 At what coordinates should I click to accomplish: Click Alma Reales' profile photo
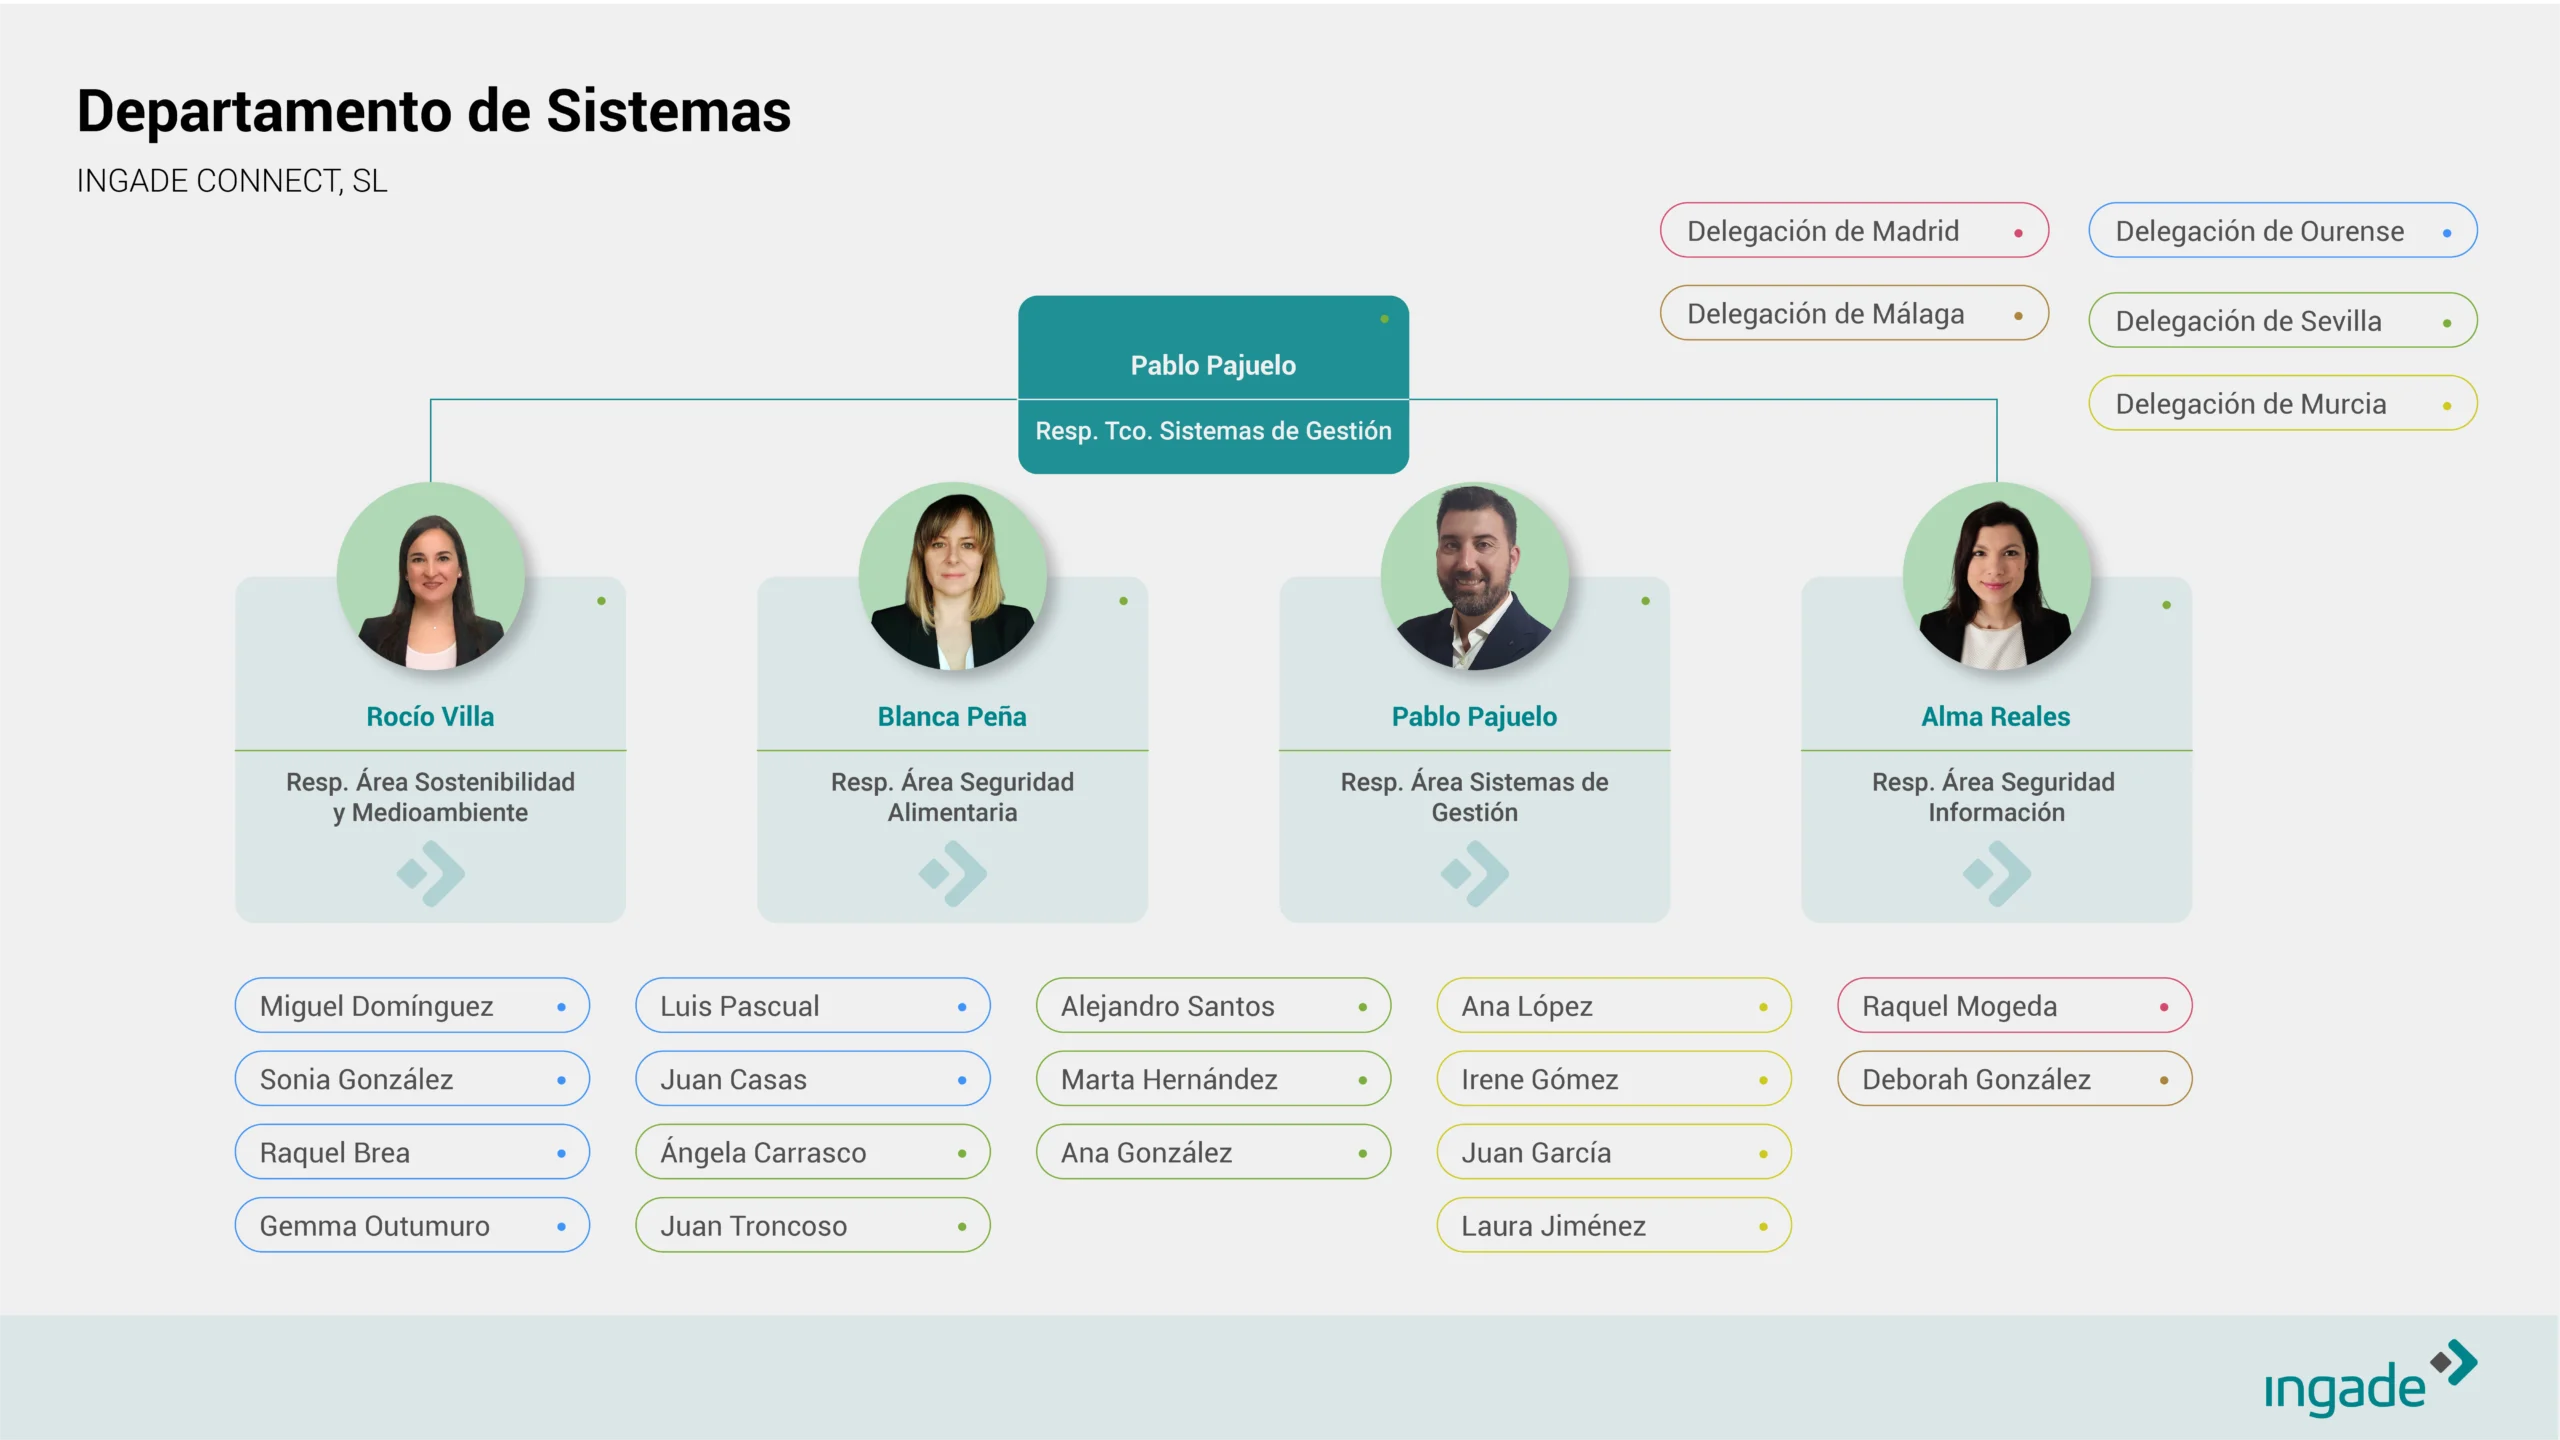tap(1997, 578)
